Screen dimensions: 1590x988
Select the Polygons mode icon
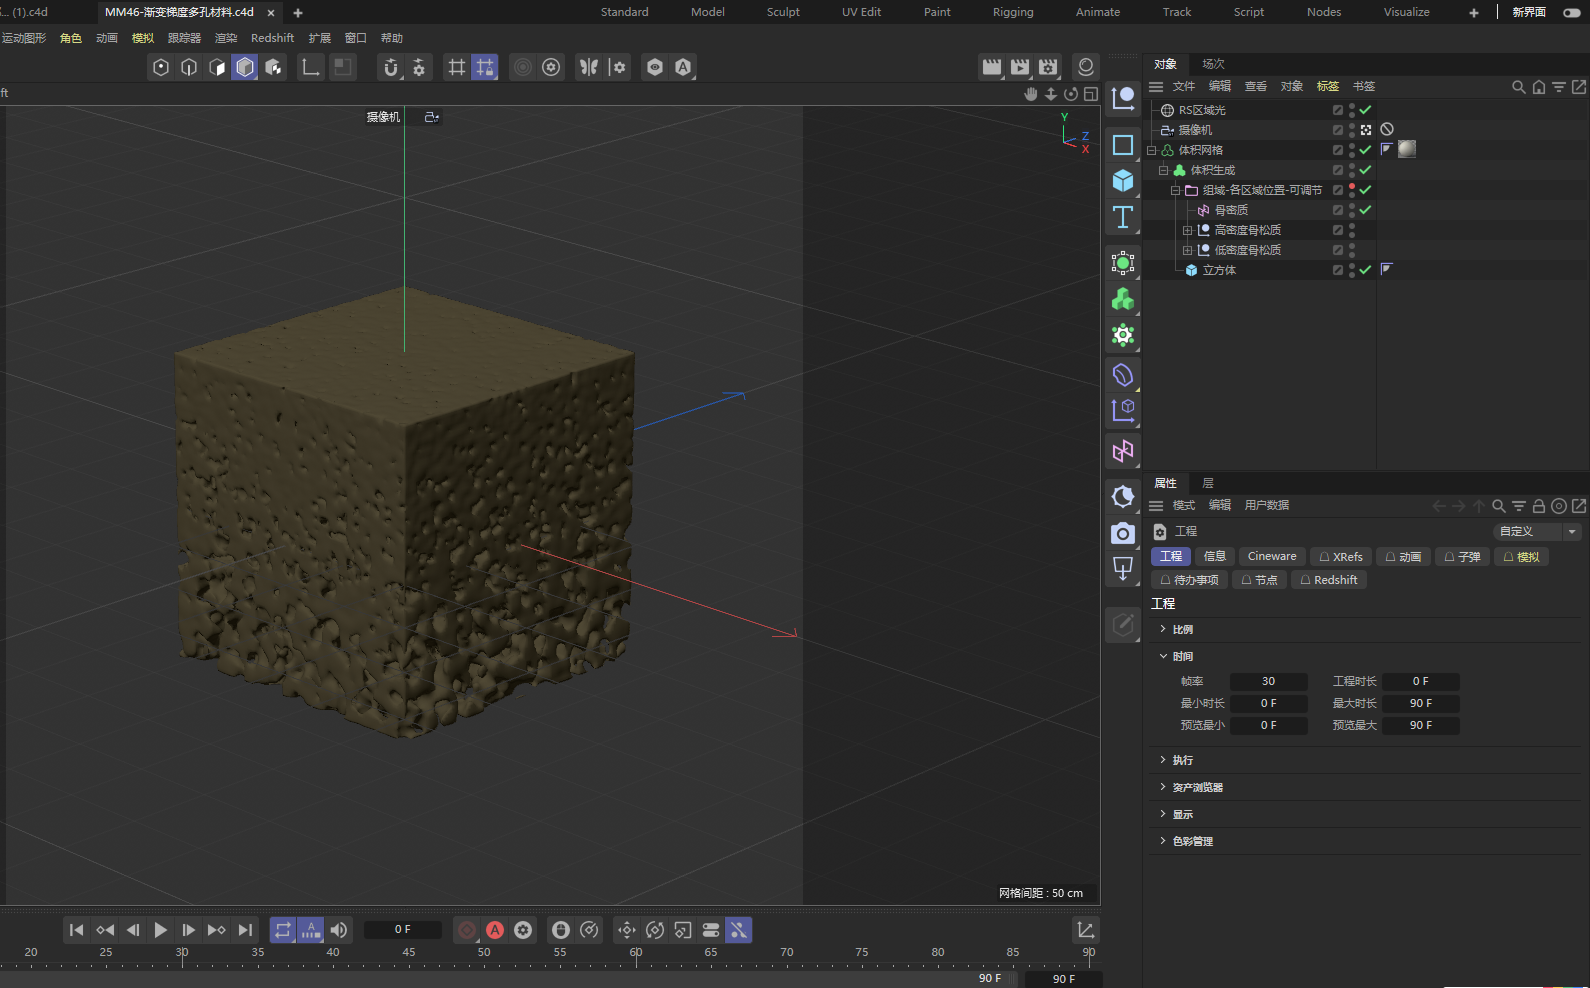tap(217, 67)
